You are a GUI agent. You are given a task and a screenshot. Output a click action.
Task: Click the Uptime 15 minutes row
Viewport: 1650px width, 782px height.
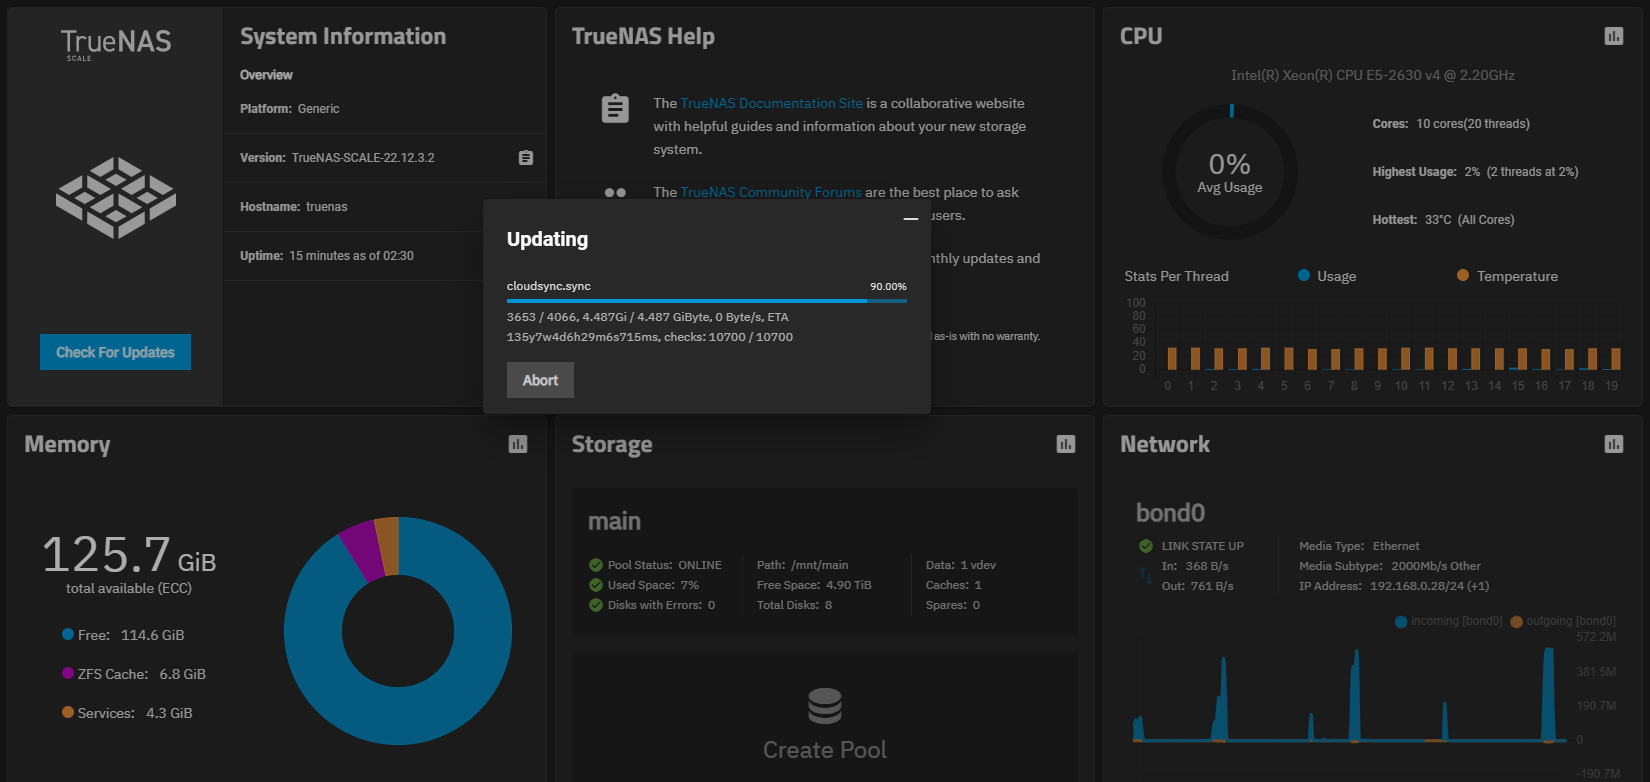pos(385,256)
